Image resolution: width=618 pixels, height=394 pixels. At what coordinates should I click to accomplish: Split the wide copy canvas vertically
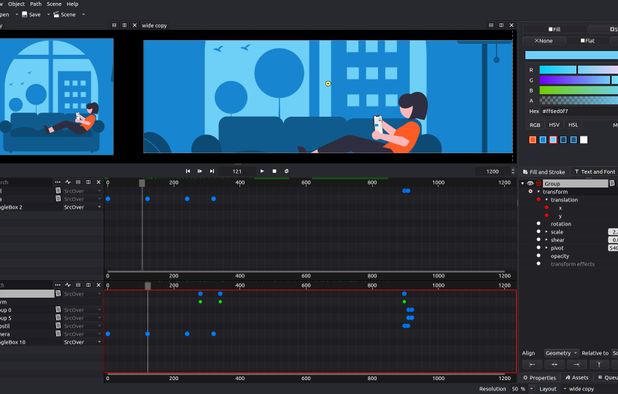[x=491, y=25]
